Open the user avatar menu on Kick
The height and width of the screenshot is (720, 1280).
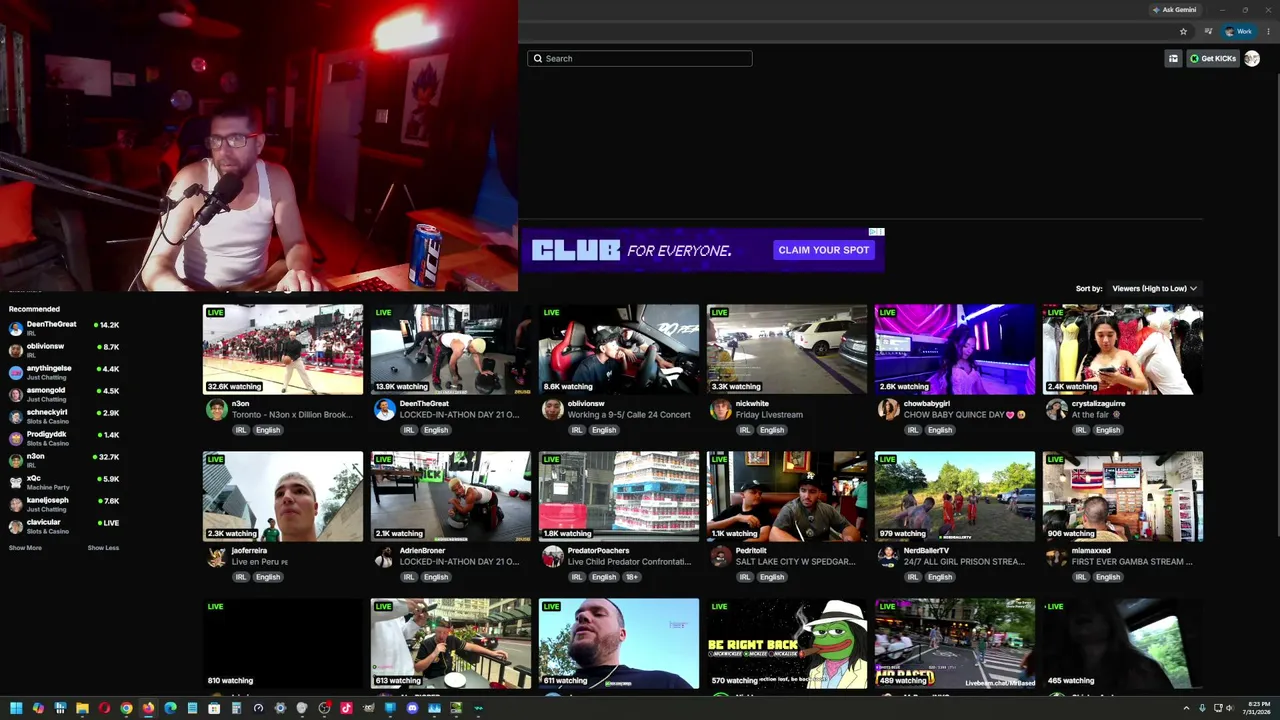pos(1252,58)
